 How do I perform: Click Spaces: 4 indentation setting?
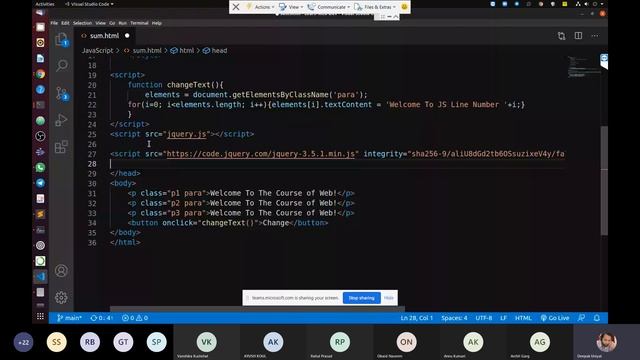tap(454, 318)
